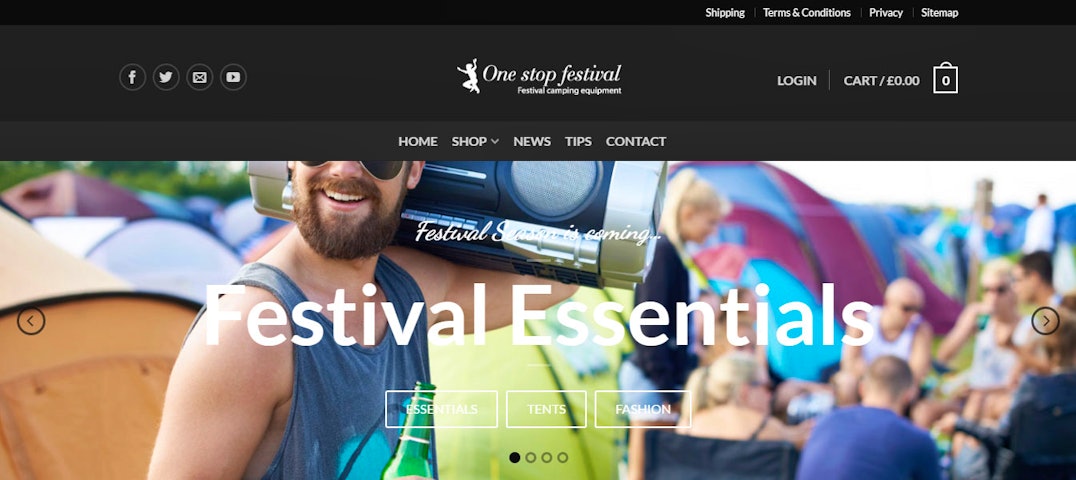Click the Essentials button
Image resolution: width=1076 pixels, height=480 pixels.
[441, 409]
